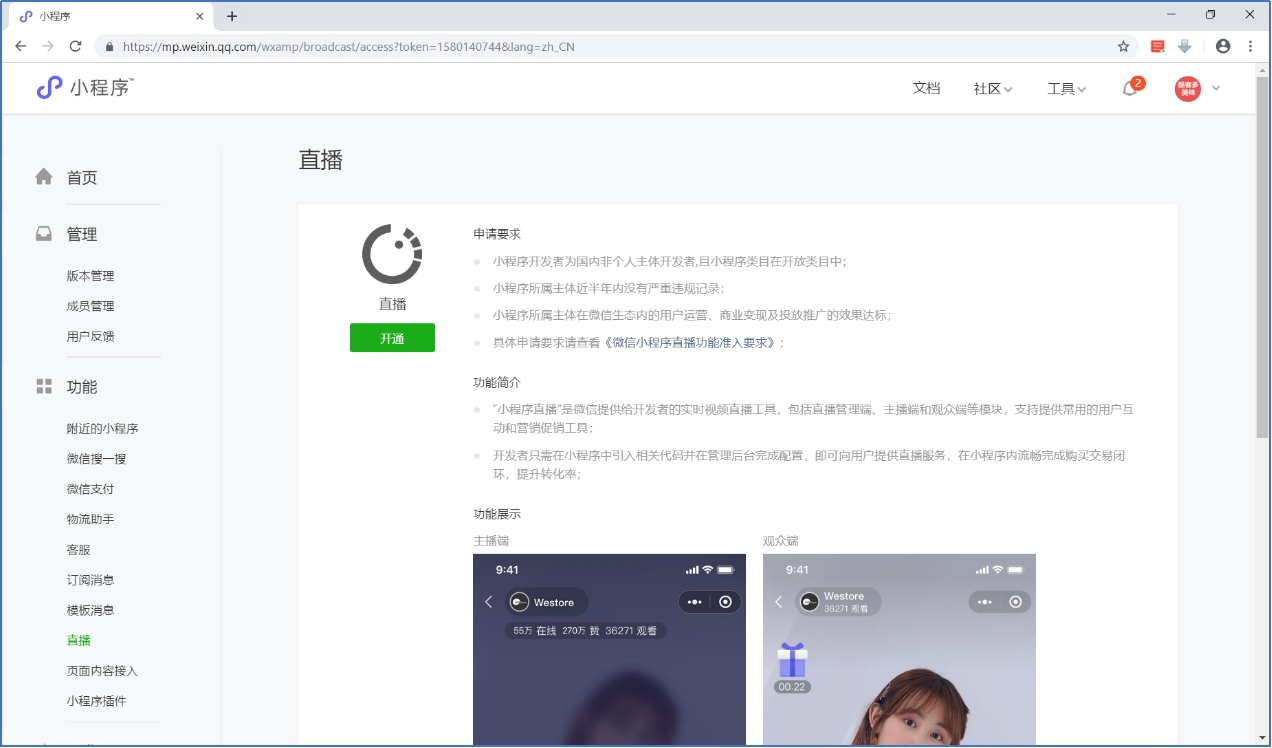Open 物流助手 in sidebar
Screen dimensions: 1272x748
click(x=91, y=519)
